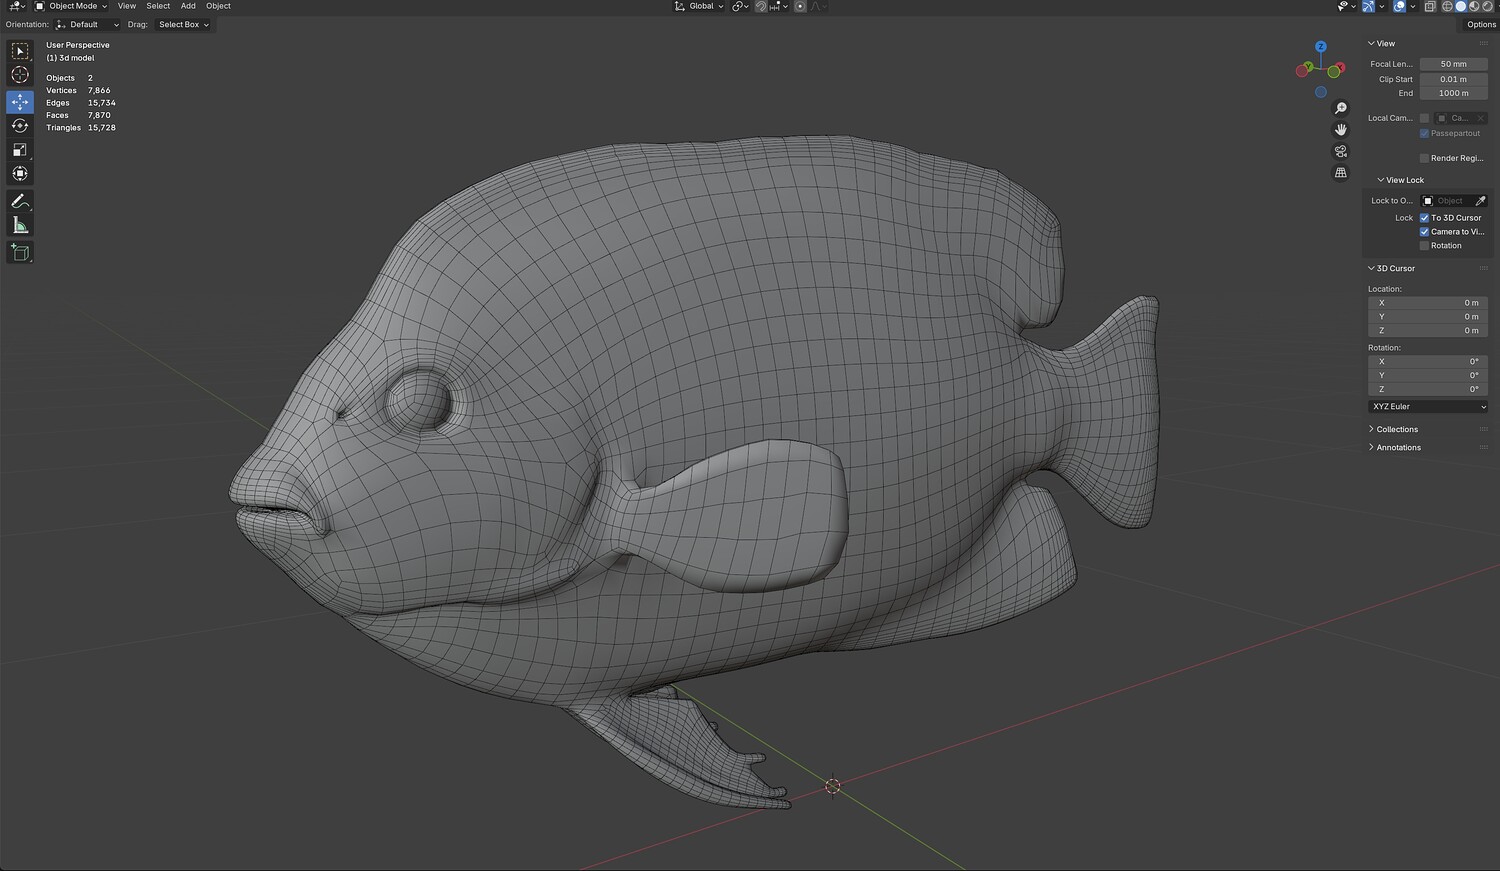The height and width of the screenshot is (871, 1500).
Task: Toggle snapping magnet icon
Action: coord(761,6)
